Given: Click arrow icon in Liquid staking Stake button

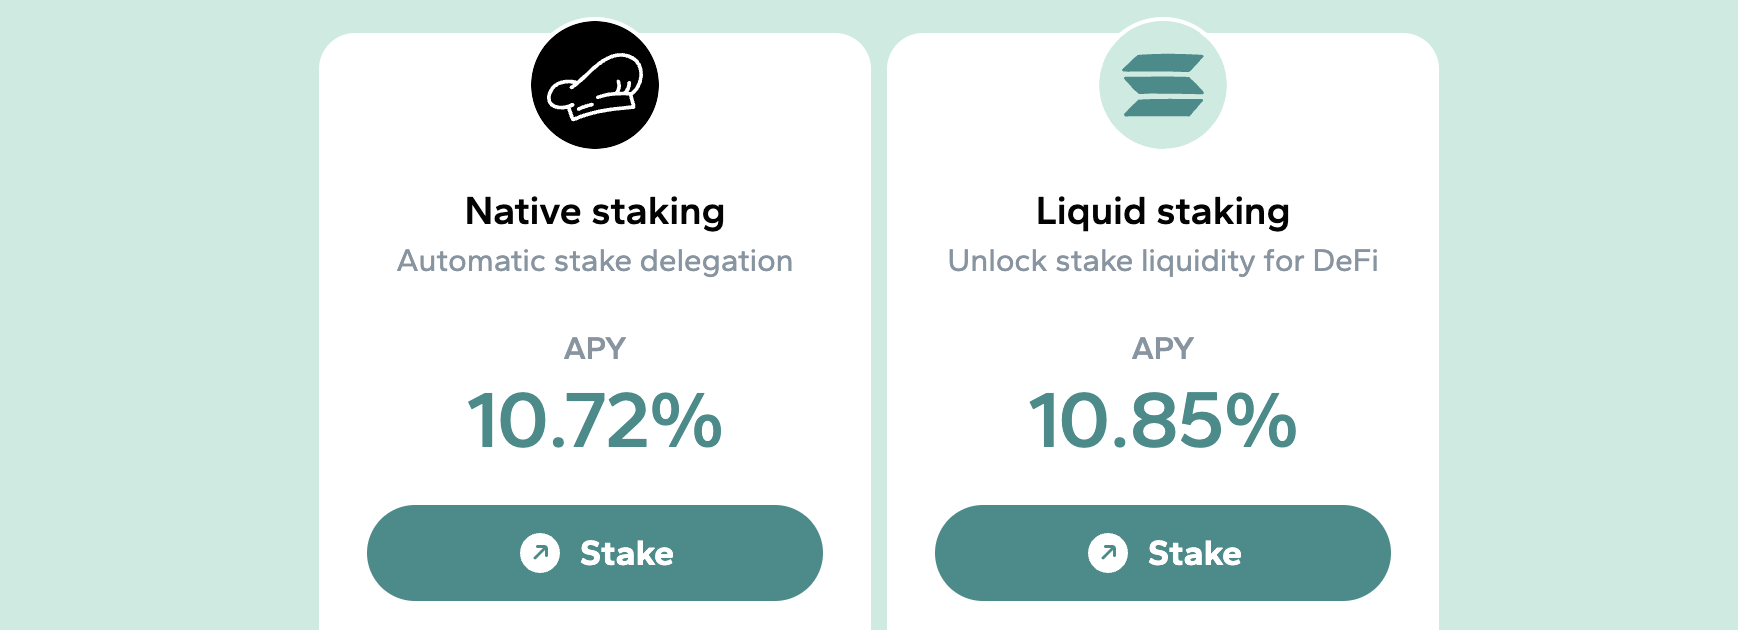Looking at the screenshot, I should coord(1108,553).
